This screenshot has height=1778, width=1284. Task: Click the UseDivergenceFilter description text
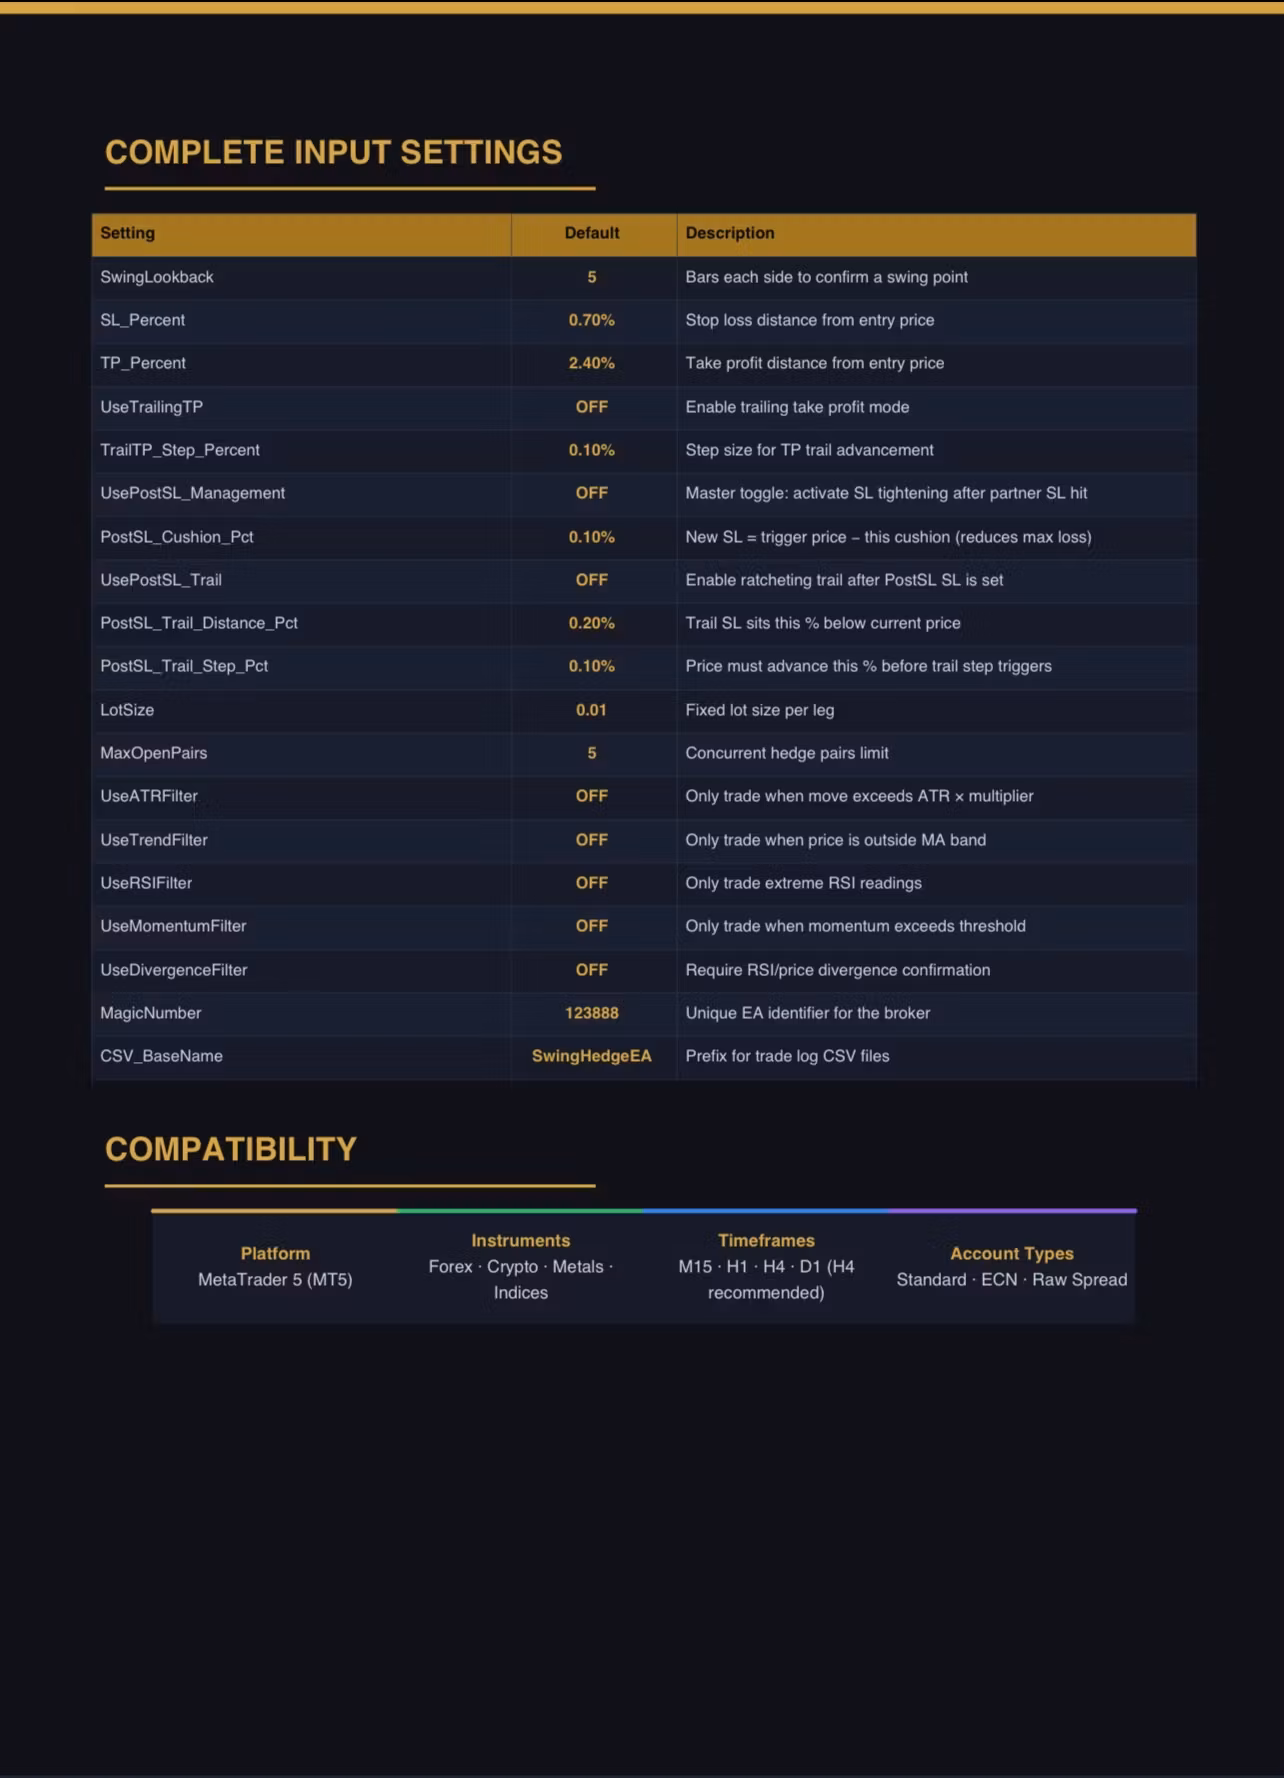point(838,970)
